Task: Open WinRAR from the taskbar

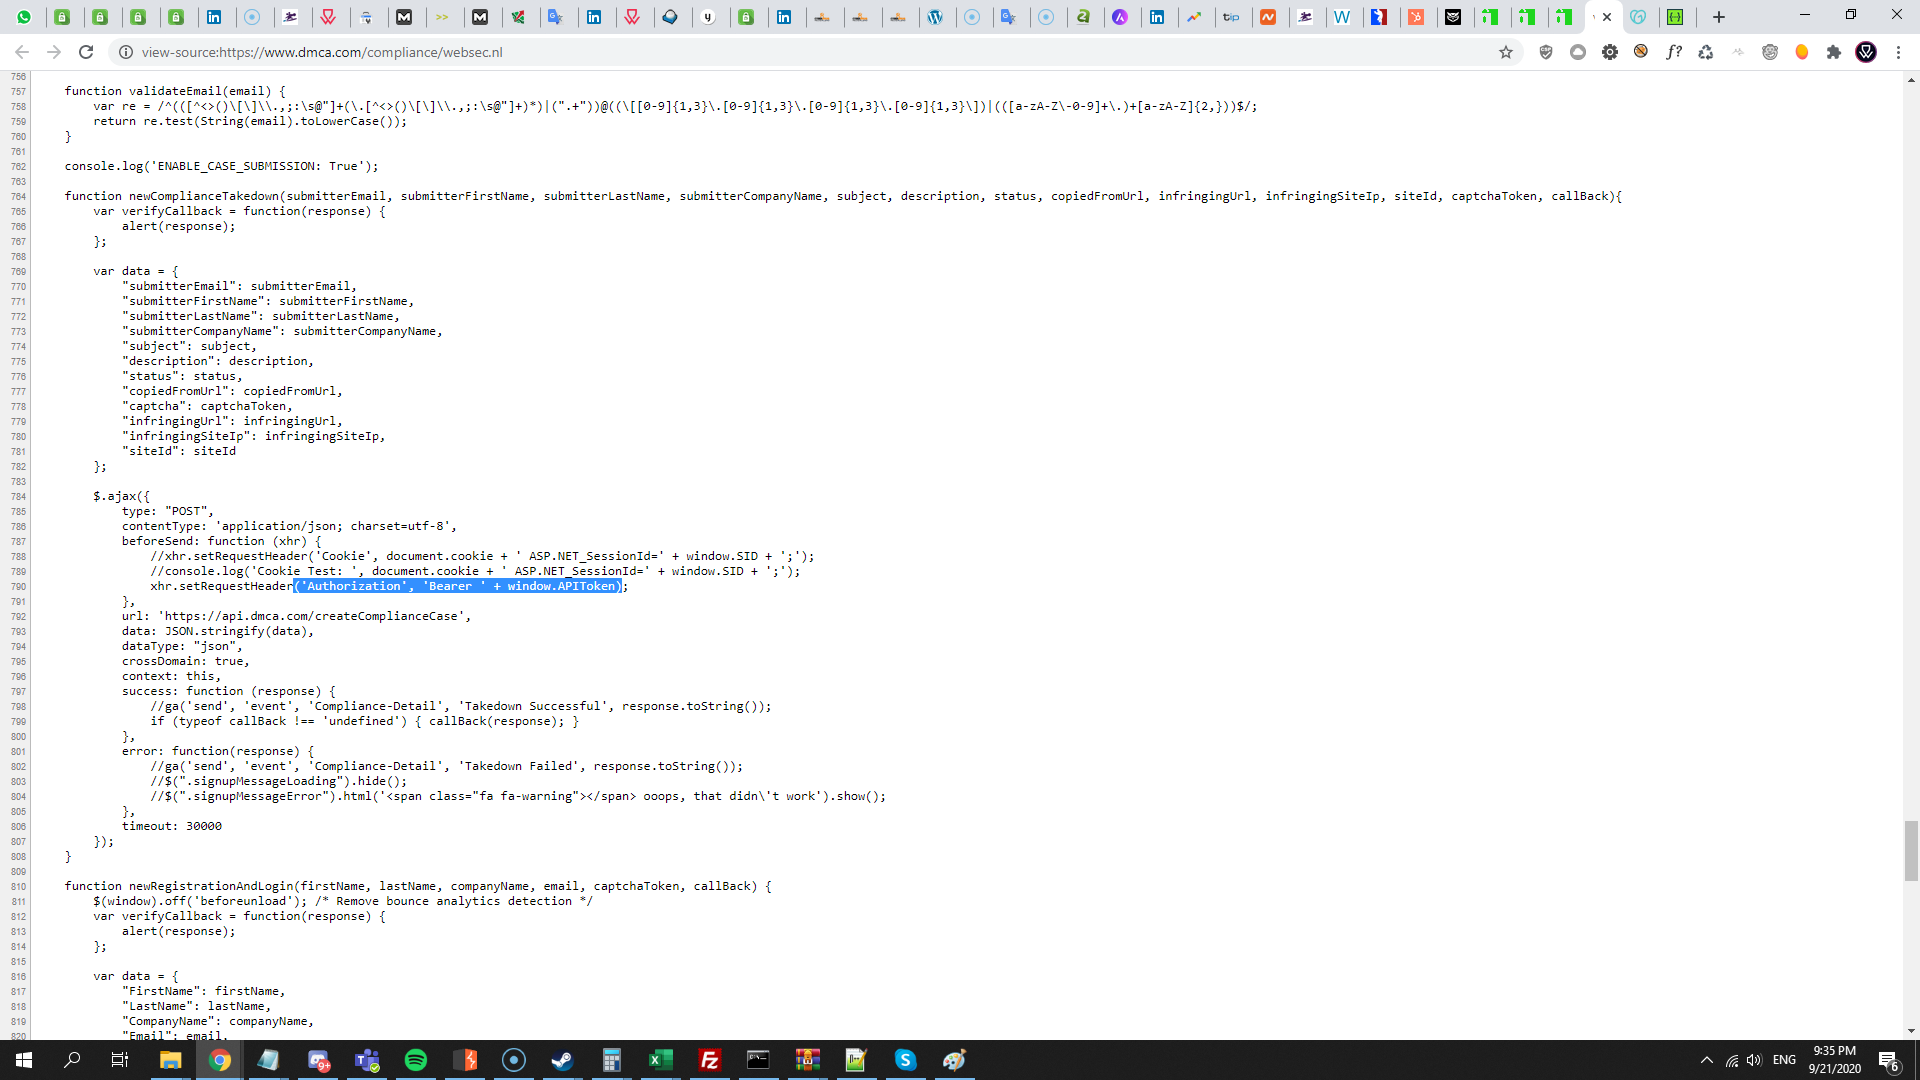Action: [807, 1060]
